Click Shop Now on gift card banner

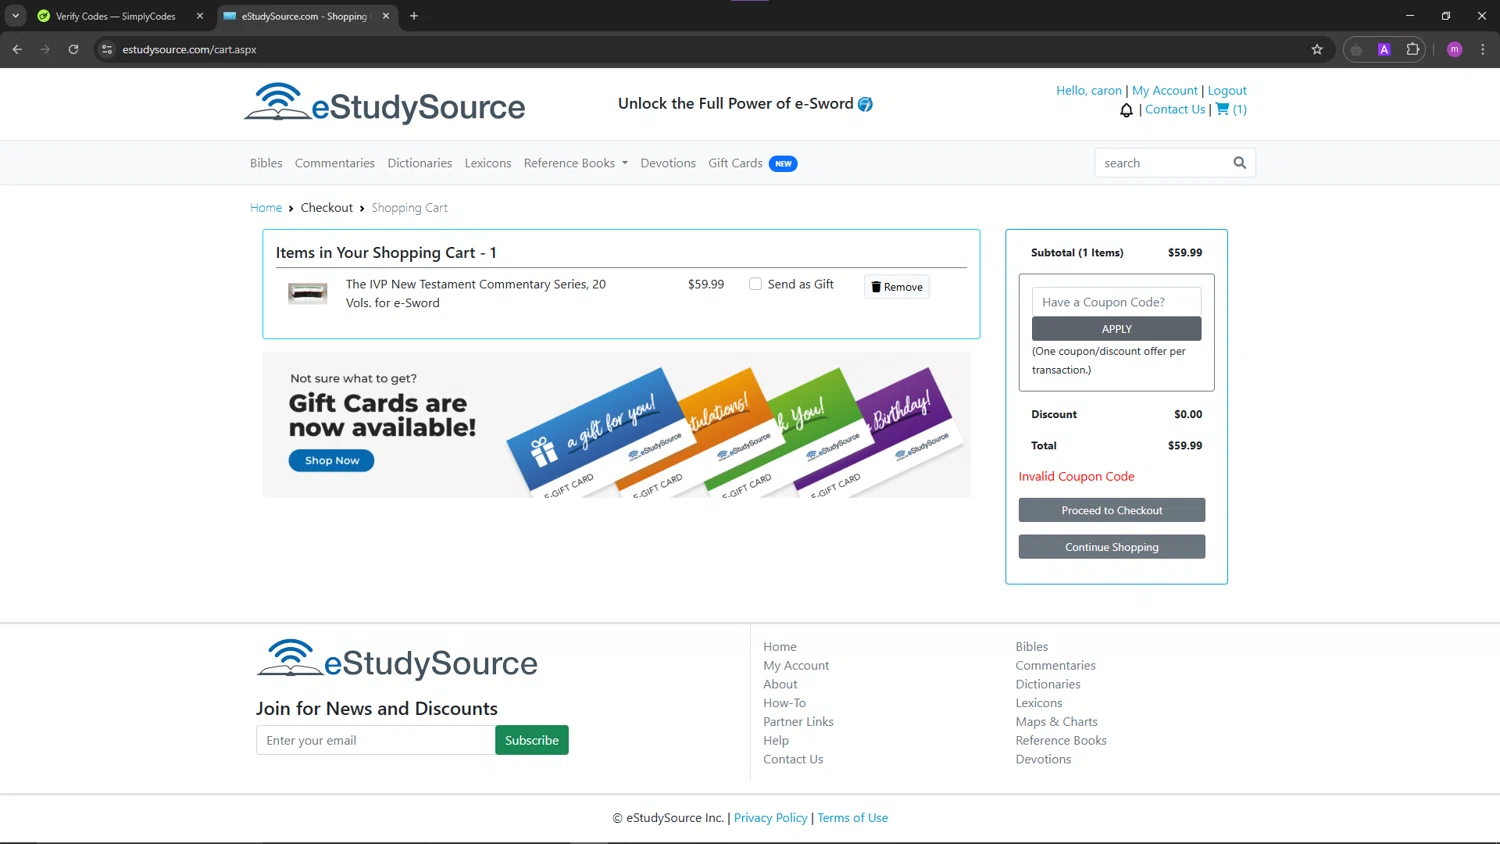point(332,461)
